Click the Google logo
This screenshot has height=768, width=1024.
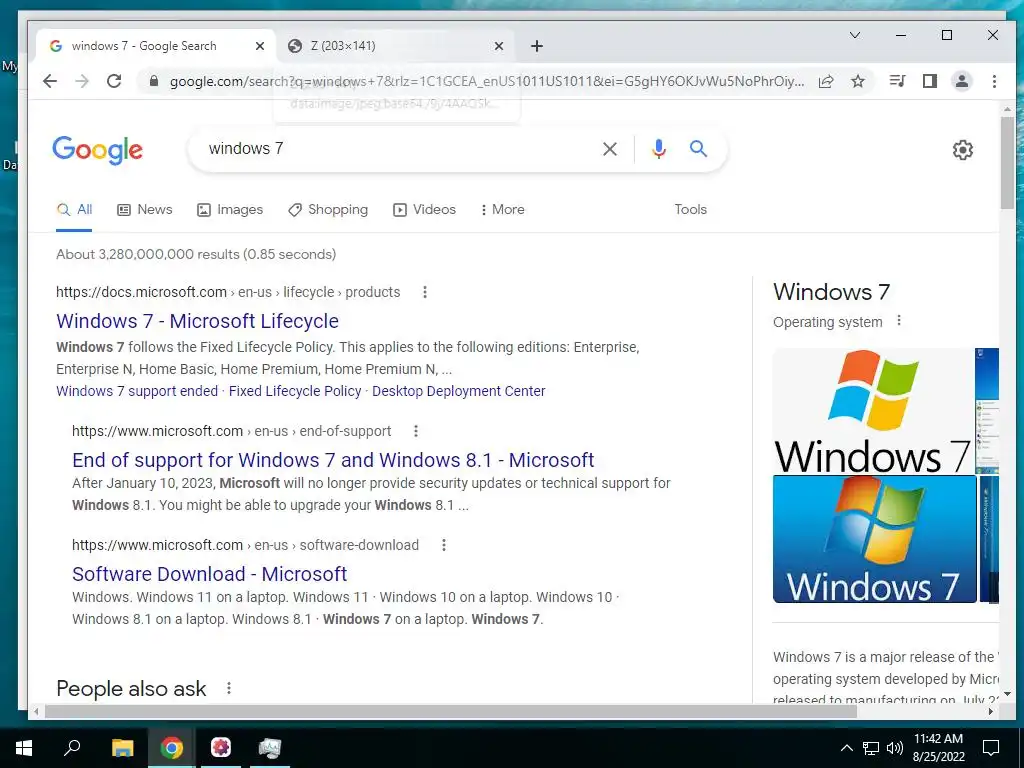[x=97, y=150]
